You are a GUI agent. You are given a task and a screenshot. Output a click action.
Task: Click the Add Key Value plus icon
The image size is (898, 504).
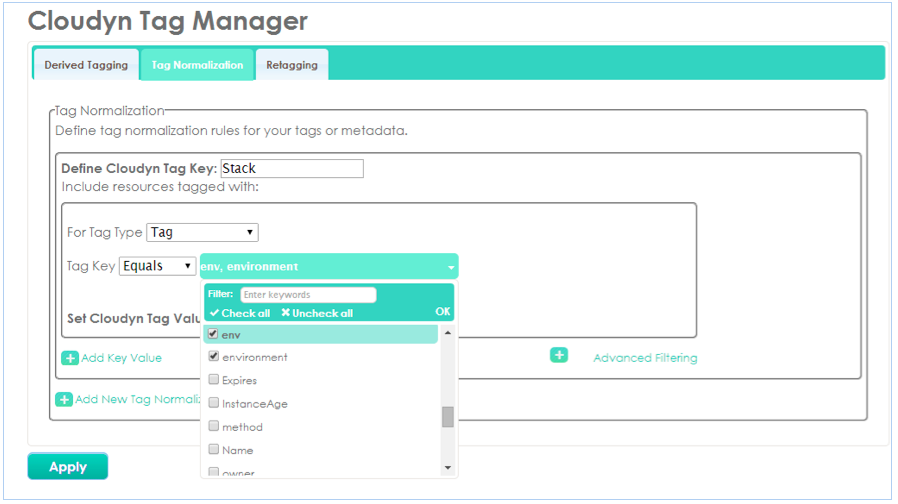[x=70, y=358]
